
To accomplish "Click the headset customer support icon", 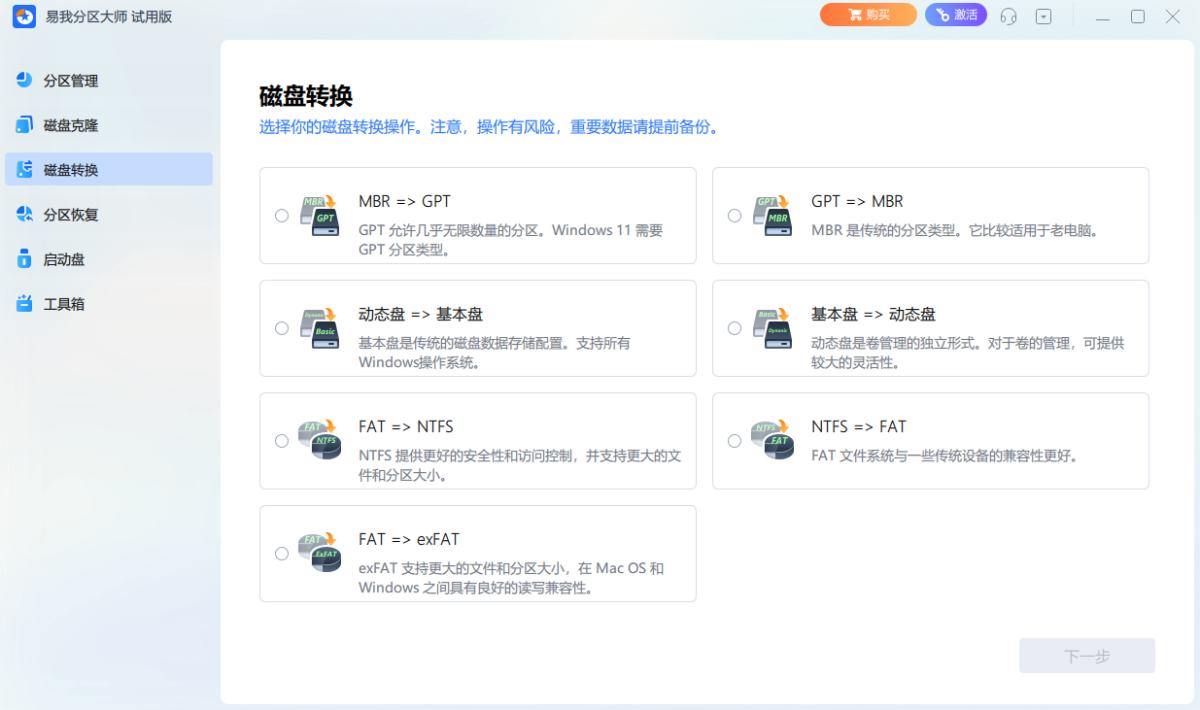I will [1009, 16].
